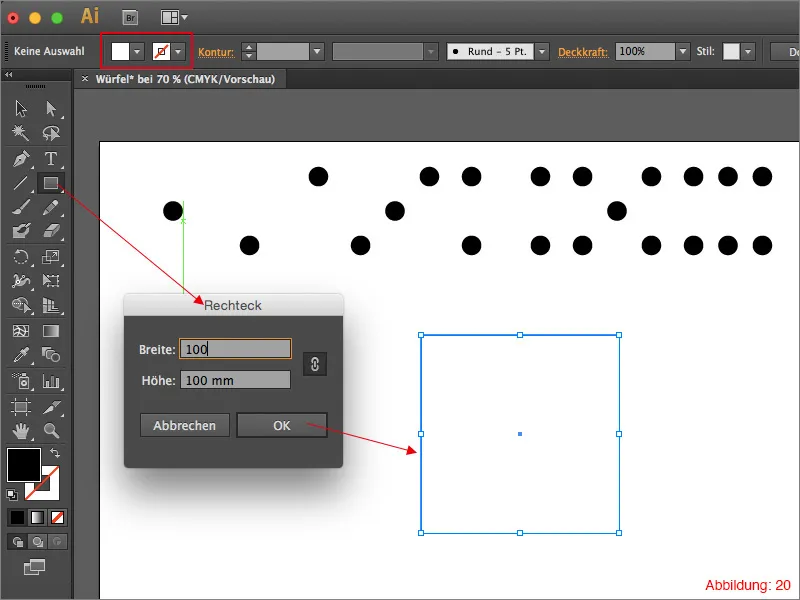Open the fill color dropdown in control bar
800x600 pixels.
coord(137,52)
